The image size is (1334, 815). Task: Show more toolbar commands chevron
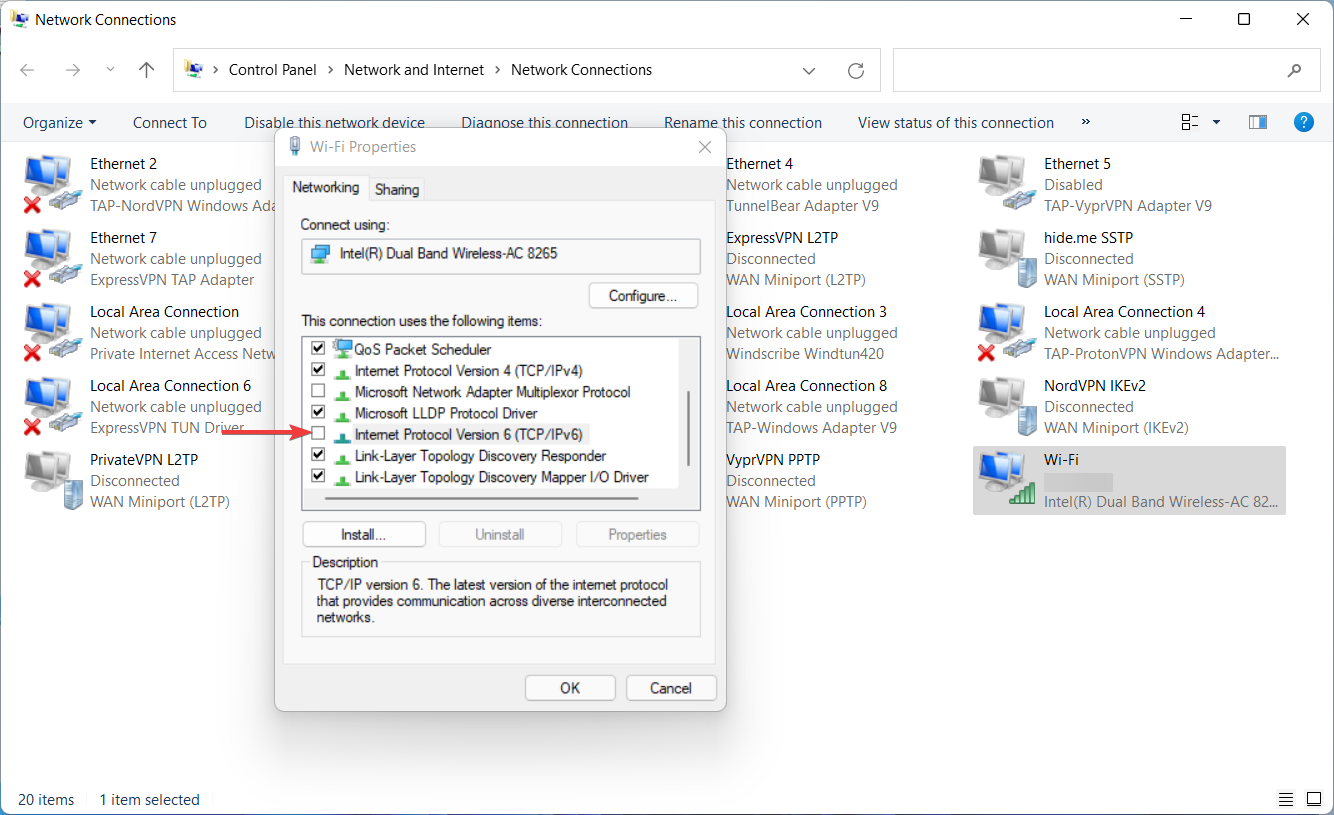pos(1086,122)
